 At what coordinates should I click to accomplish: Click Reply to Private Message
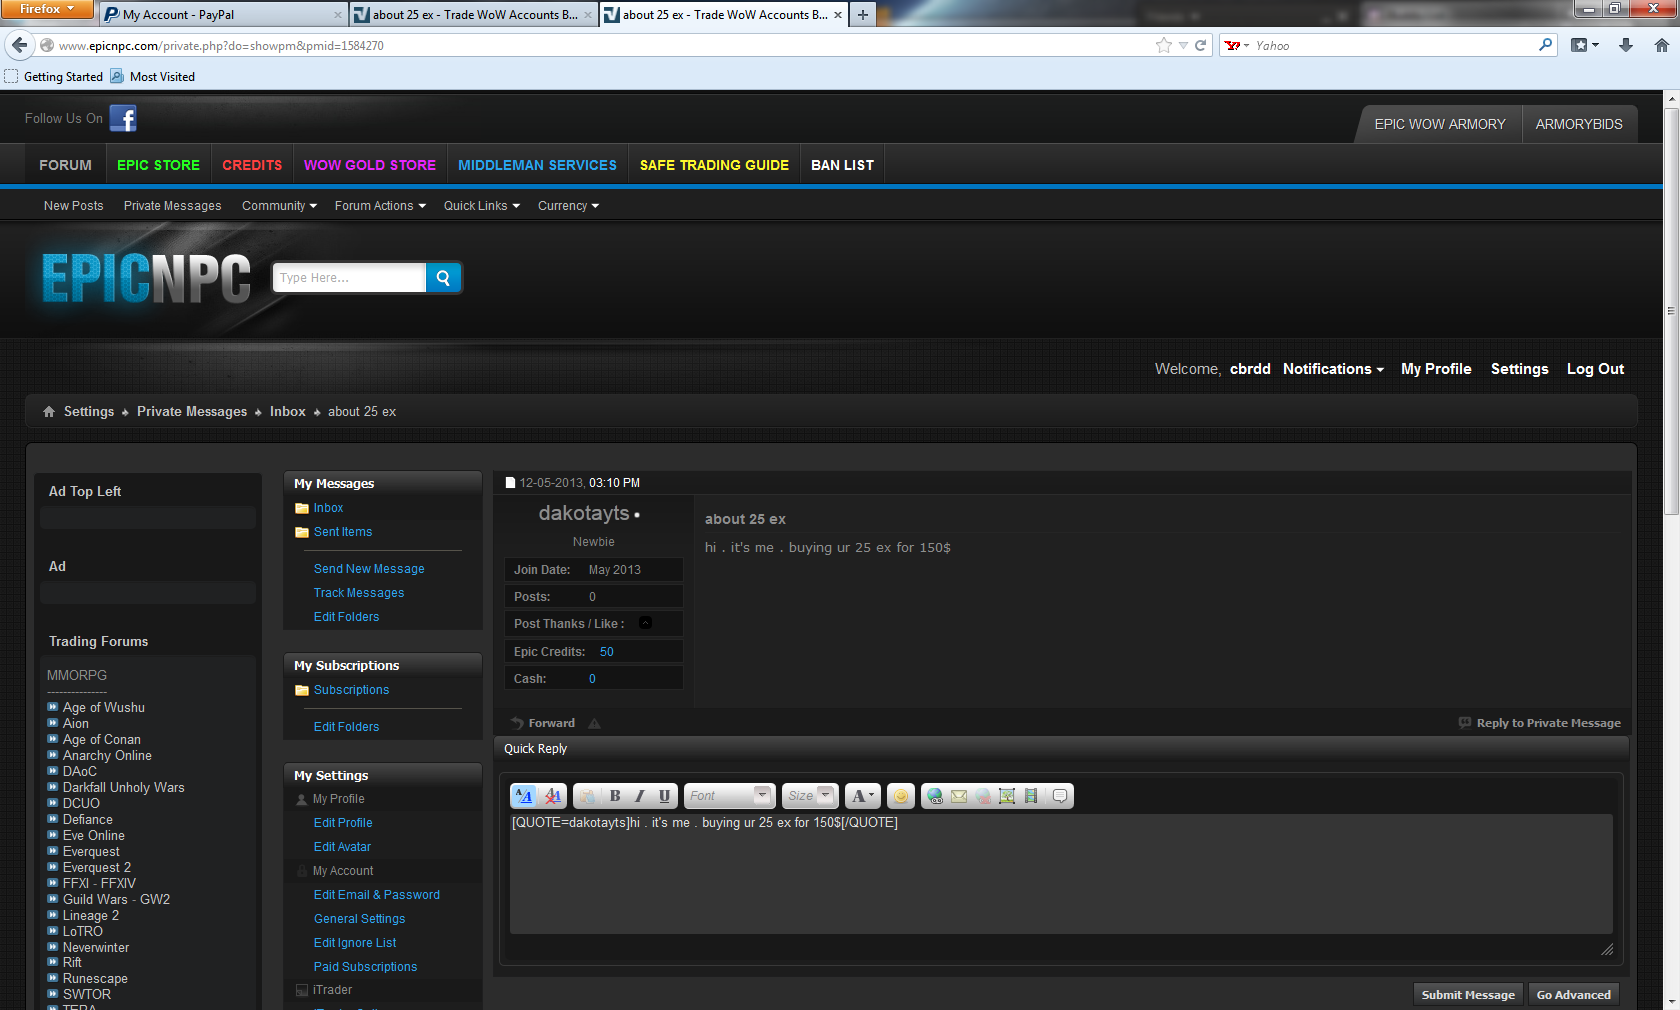point(1540,723)
